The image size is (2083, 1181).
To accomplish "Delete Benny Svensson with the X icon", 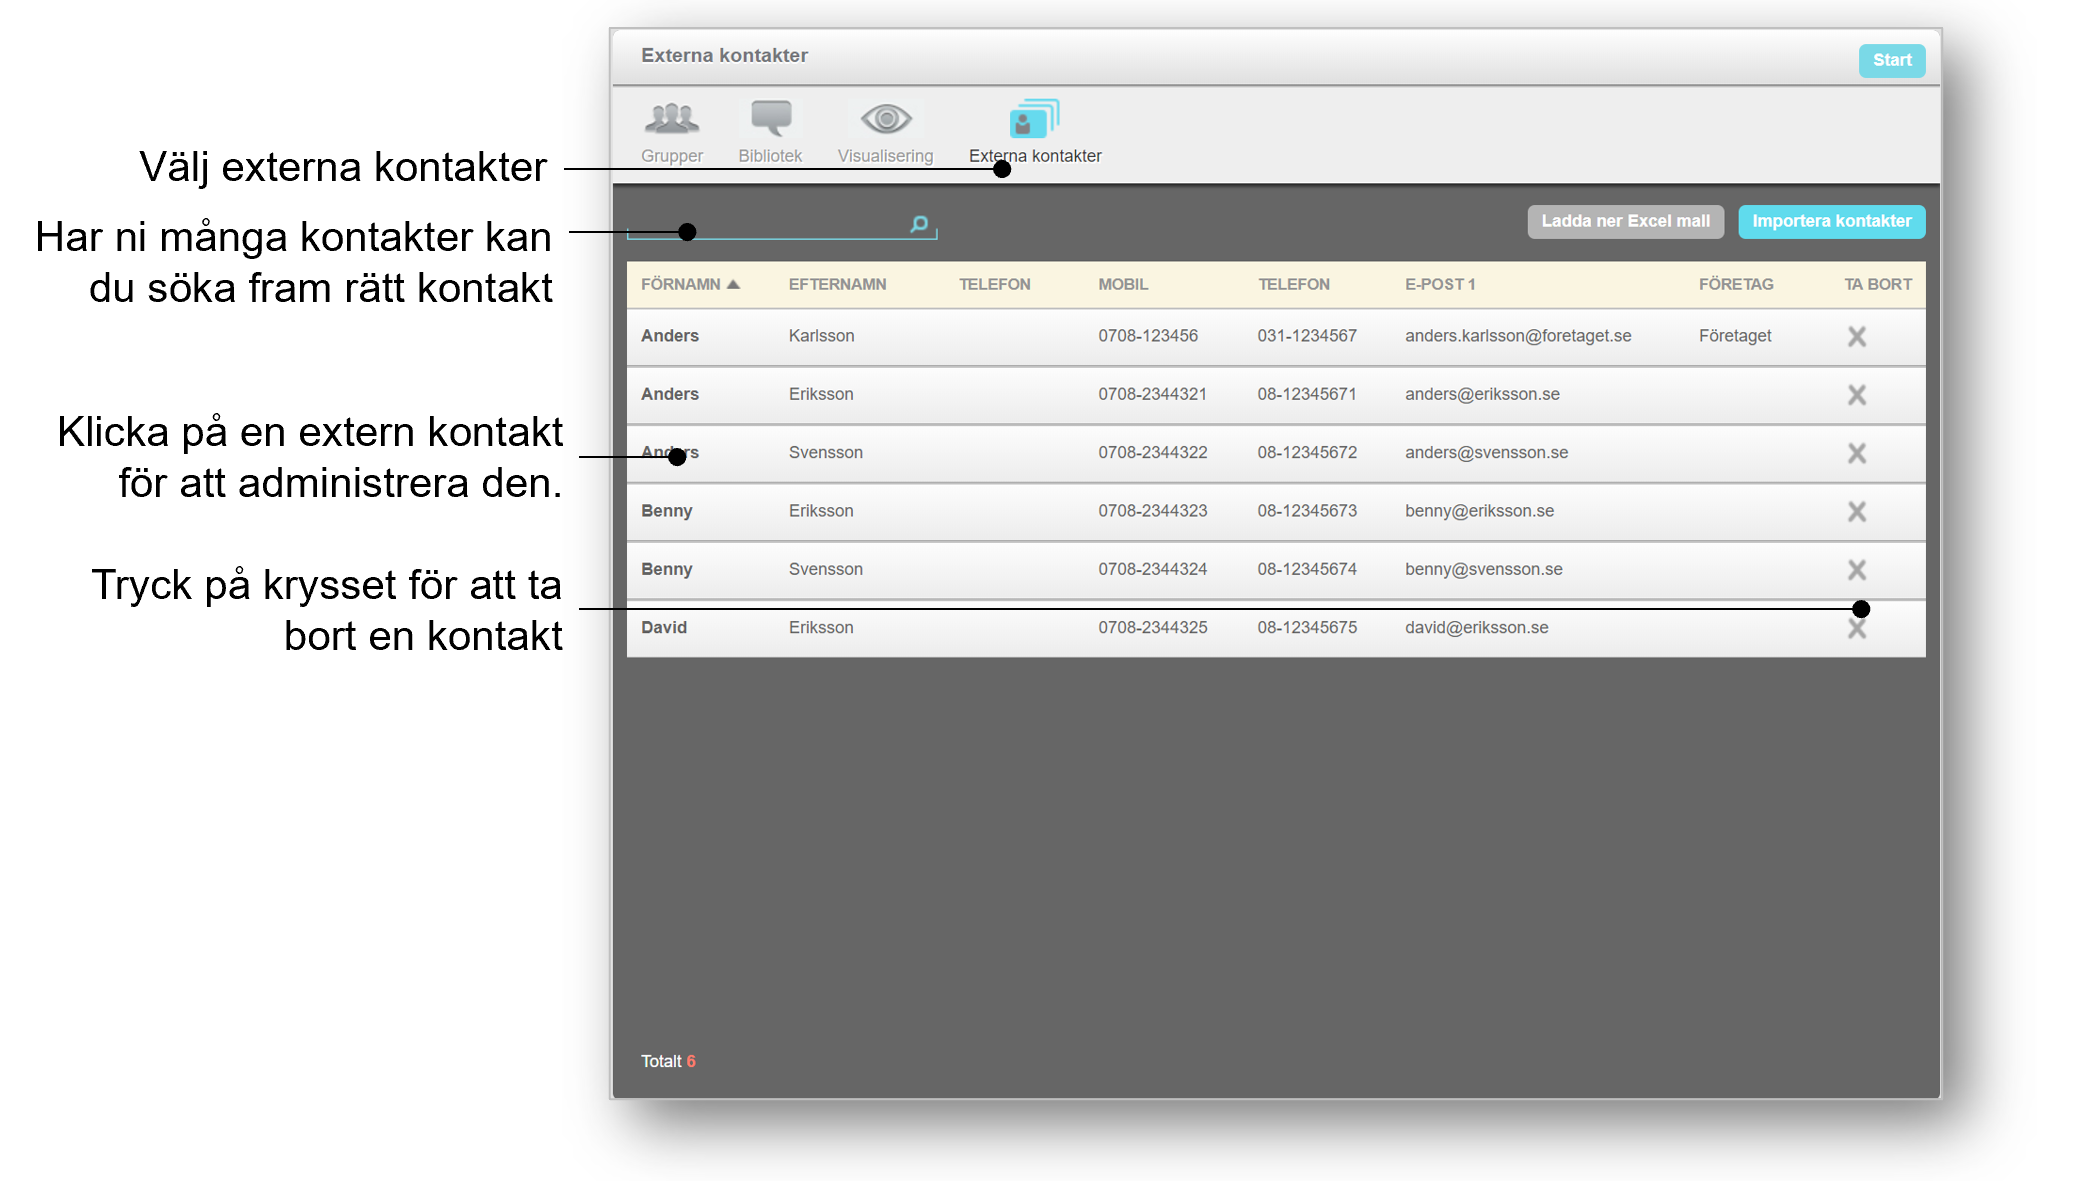I will point(1857,570).
